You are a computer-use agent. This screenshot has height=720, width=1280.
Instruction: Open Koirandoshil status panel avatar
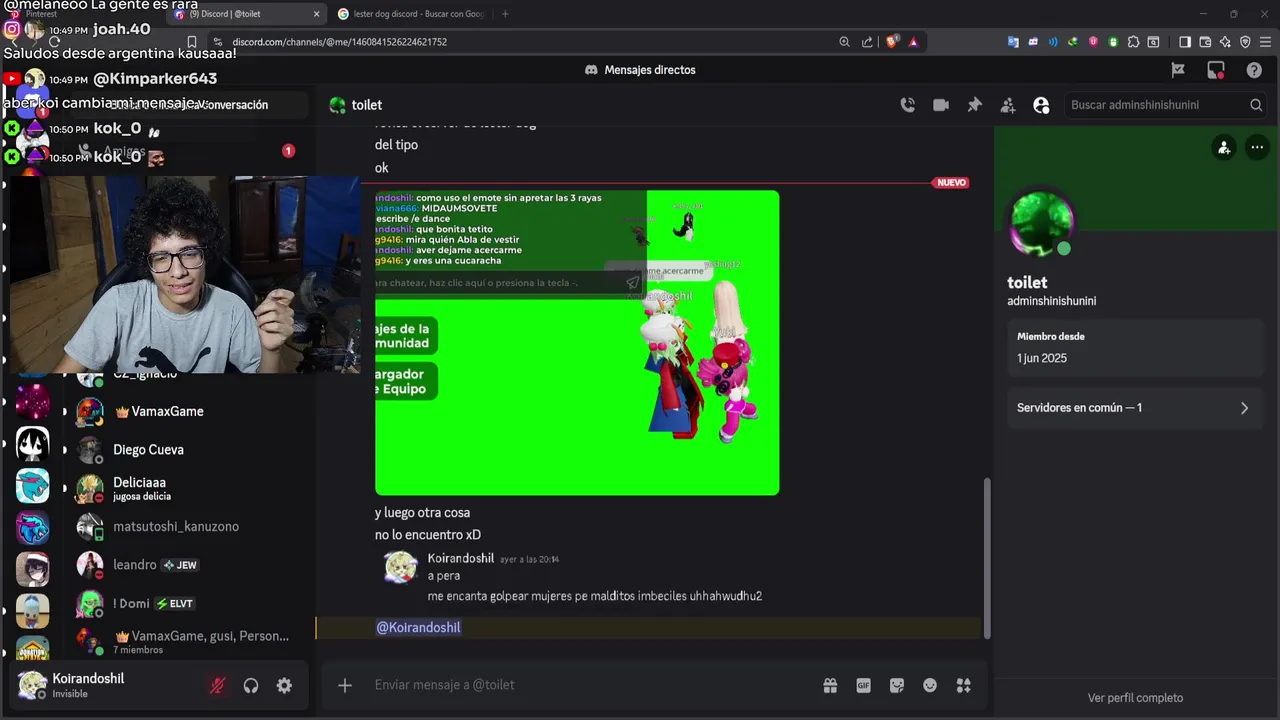[32, 685]
